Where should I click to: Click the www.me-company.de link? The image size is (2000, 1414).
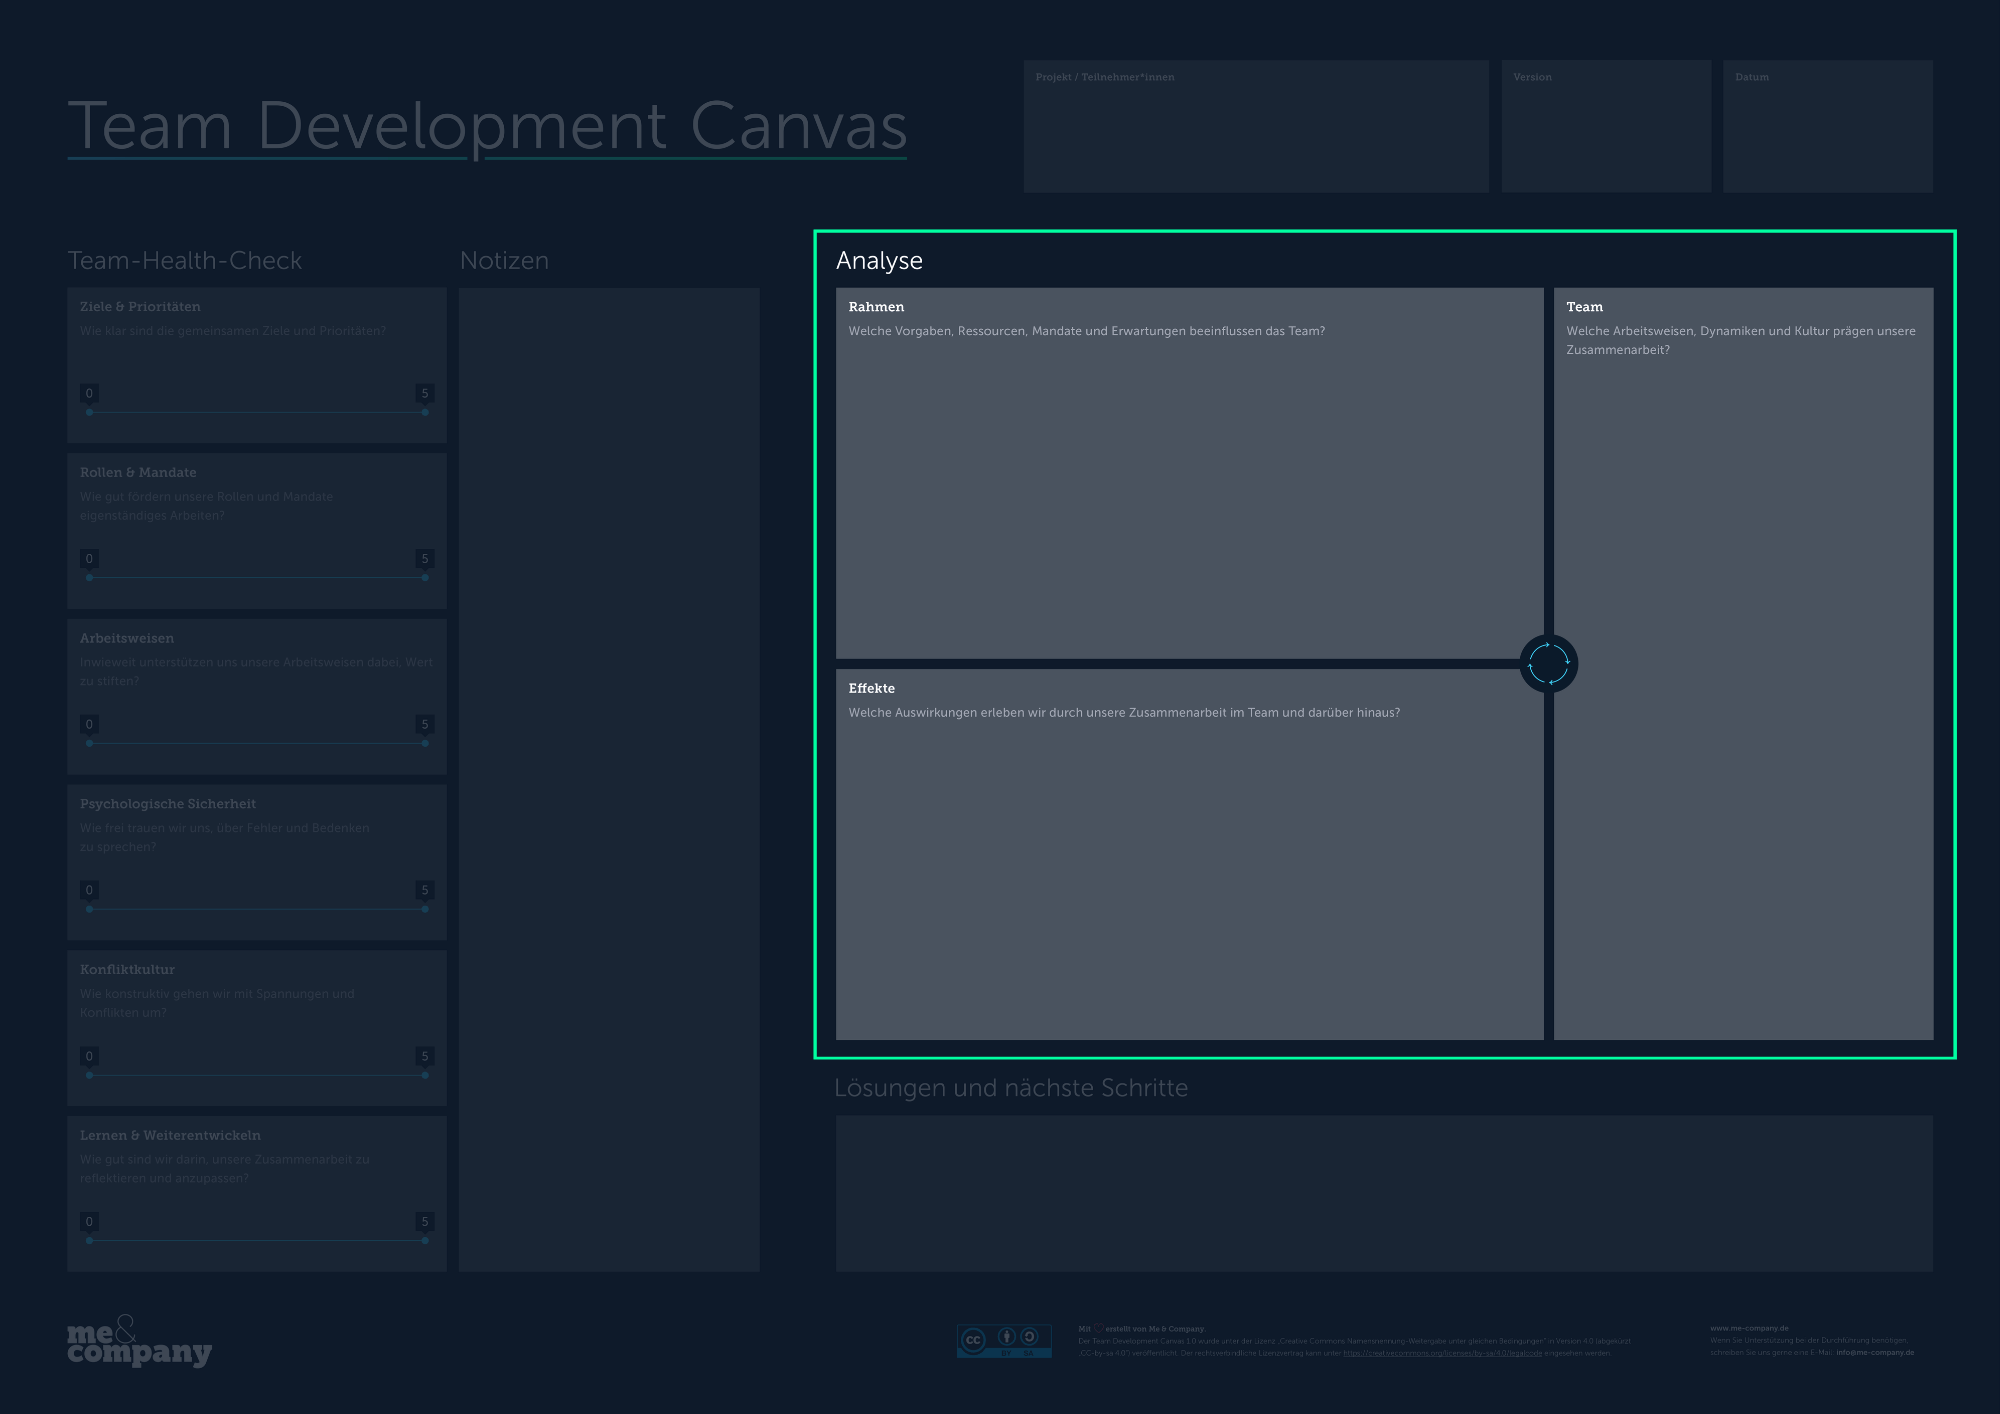pyautogui.click(x=1749, y=1329)
